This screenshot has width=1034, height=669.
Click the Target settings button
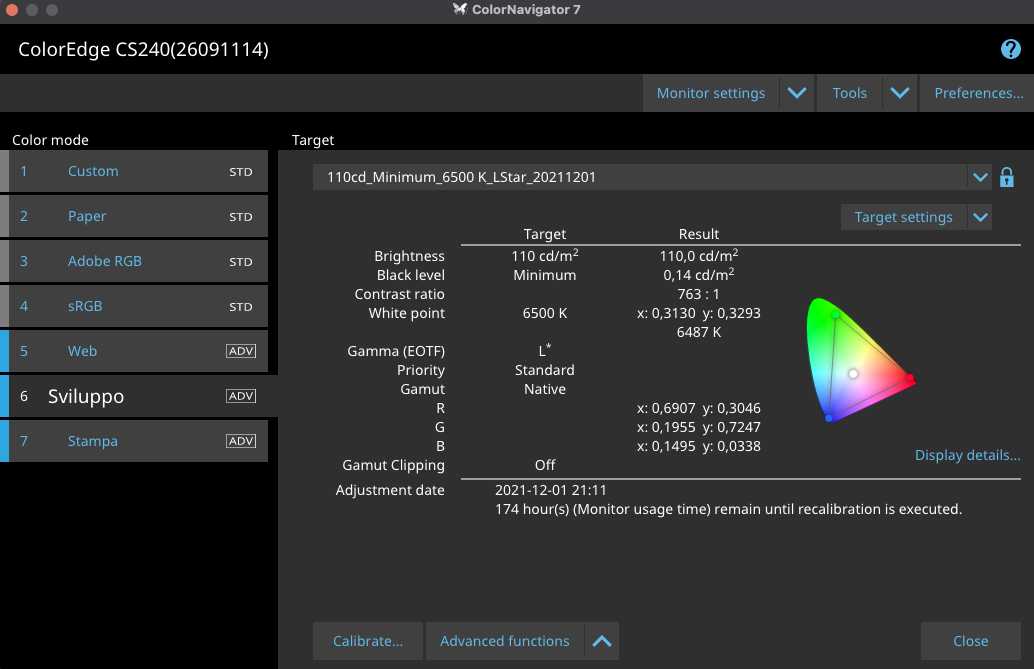tap(903, 217)
